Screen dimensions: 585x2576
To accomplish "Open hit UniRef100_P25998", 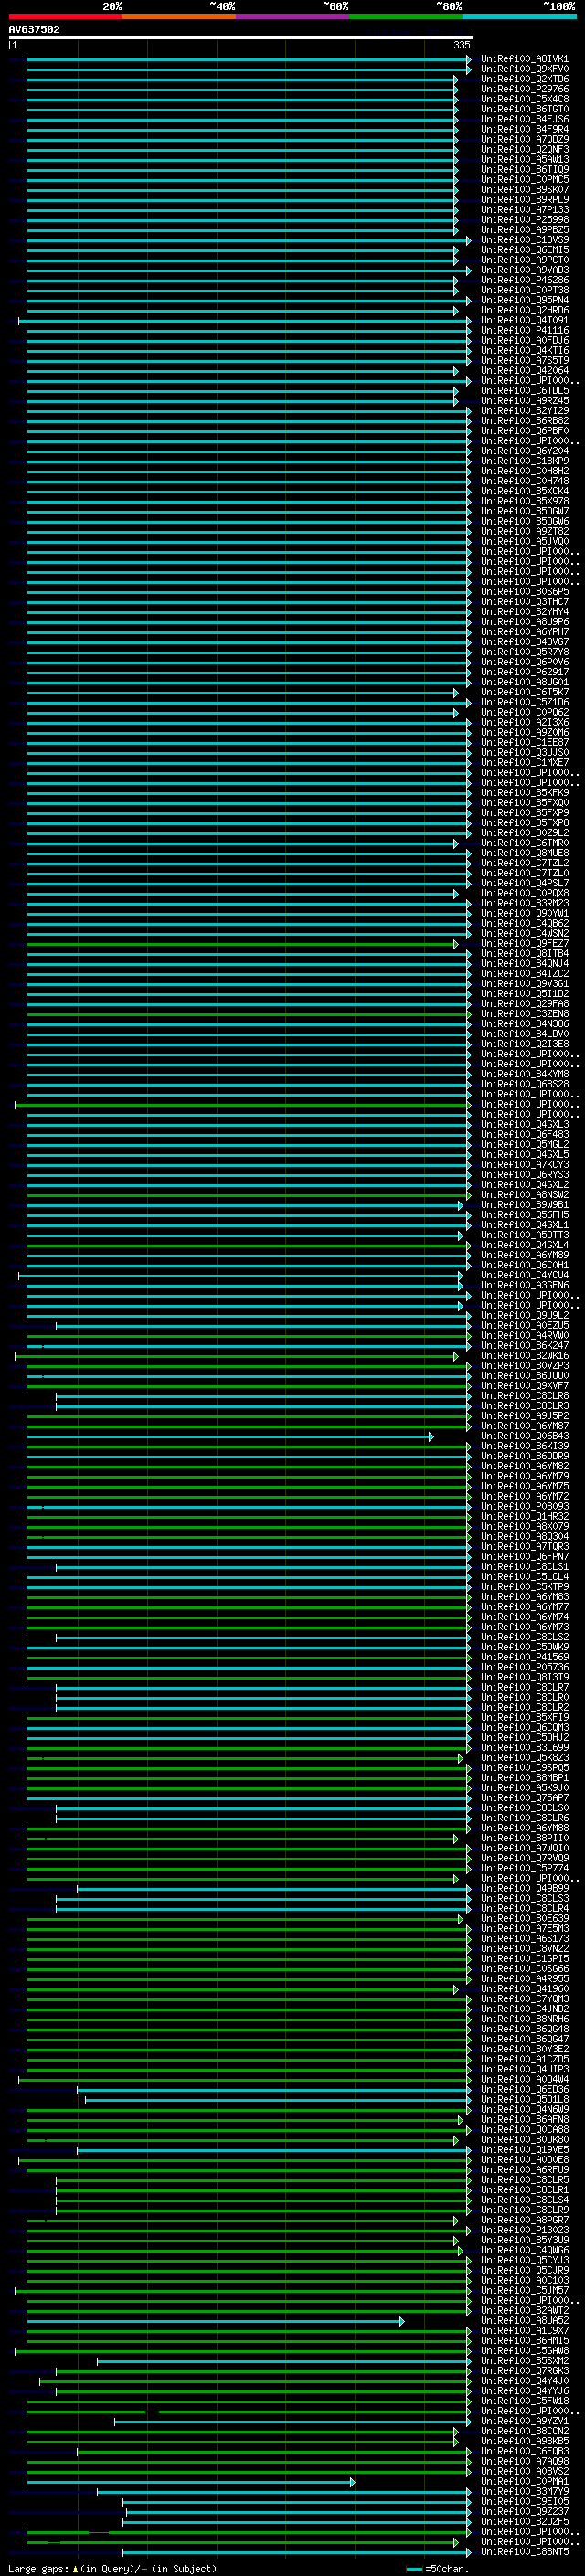I will click(525, 220).
